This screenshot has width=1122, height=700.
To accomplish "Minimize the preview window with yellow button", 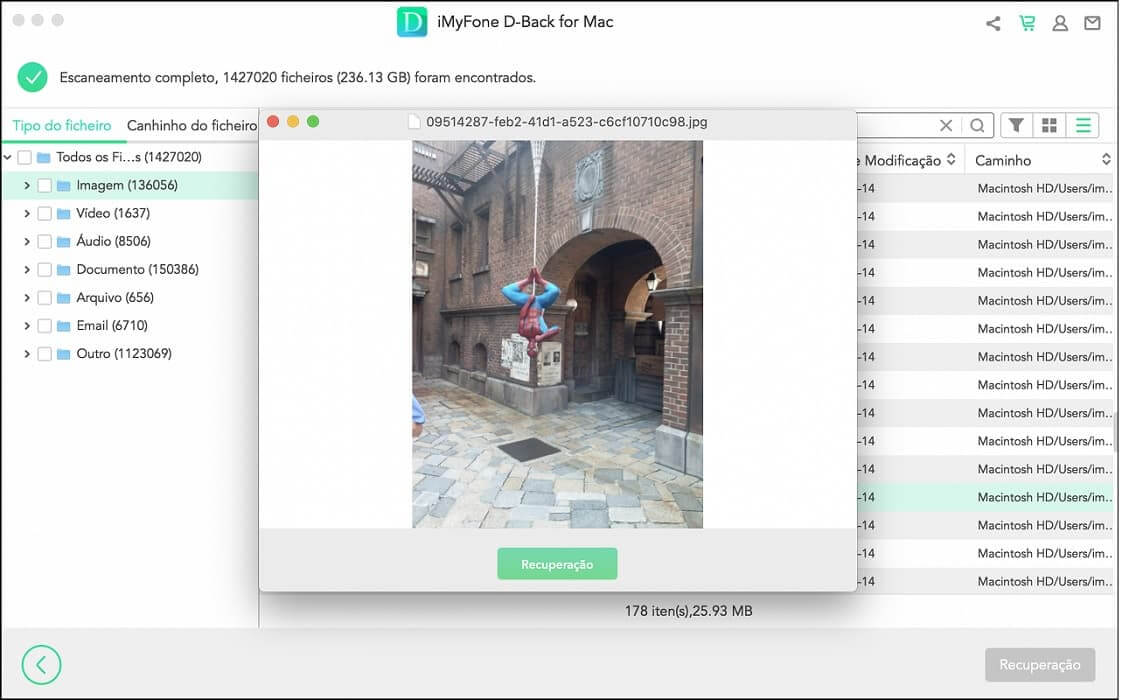I will [x=293, y=122].
